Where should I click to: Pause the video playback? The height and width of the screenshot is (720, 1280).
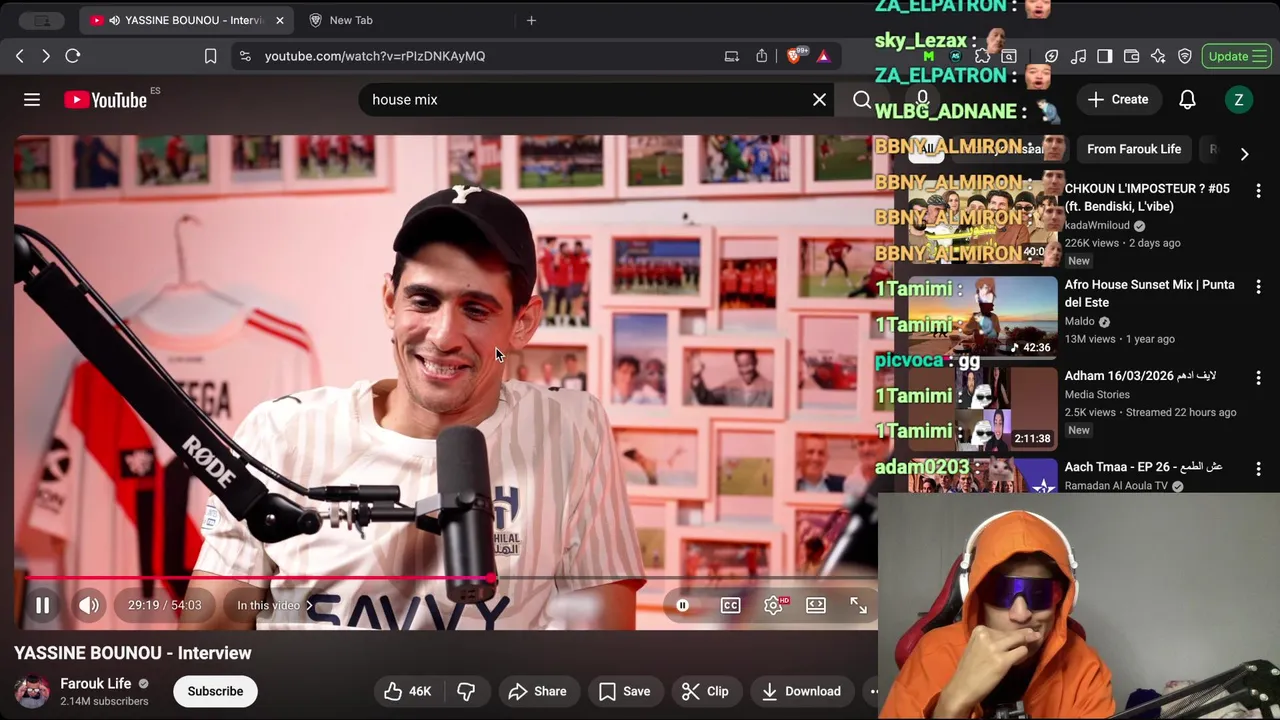(x=42, y=605)
